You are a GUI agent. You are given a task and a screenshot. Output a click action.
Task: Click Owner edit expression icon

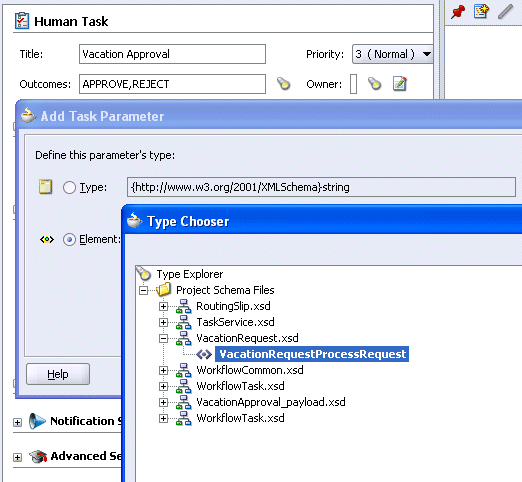400,84
